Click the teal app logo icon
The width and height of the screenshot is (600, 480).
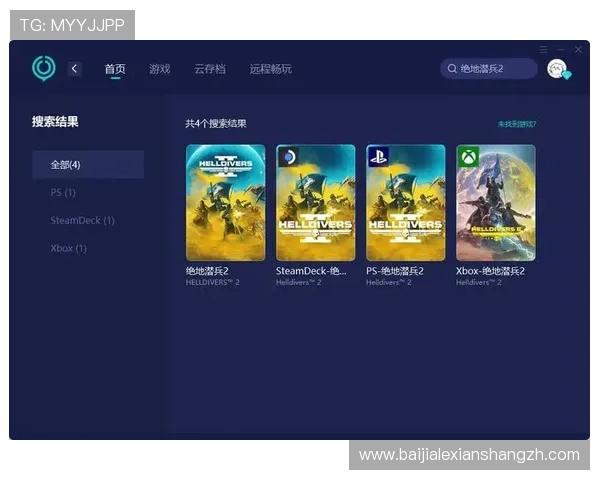pyautogui.click(x=44, y=69)
